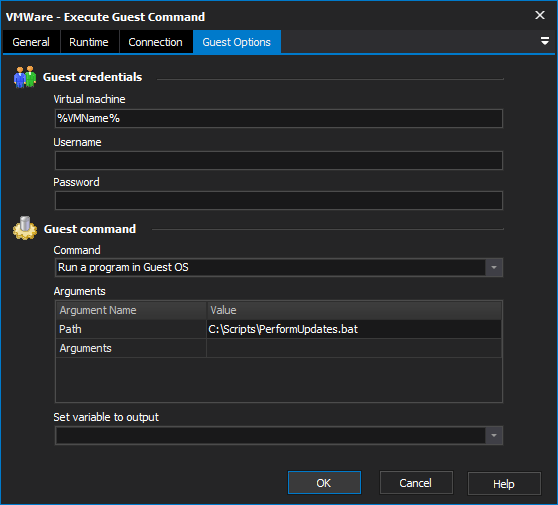
Task: Switch to the General tab
Action: (31, 42)
